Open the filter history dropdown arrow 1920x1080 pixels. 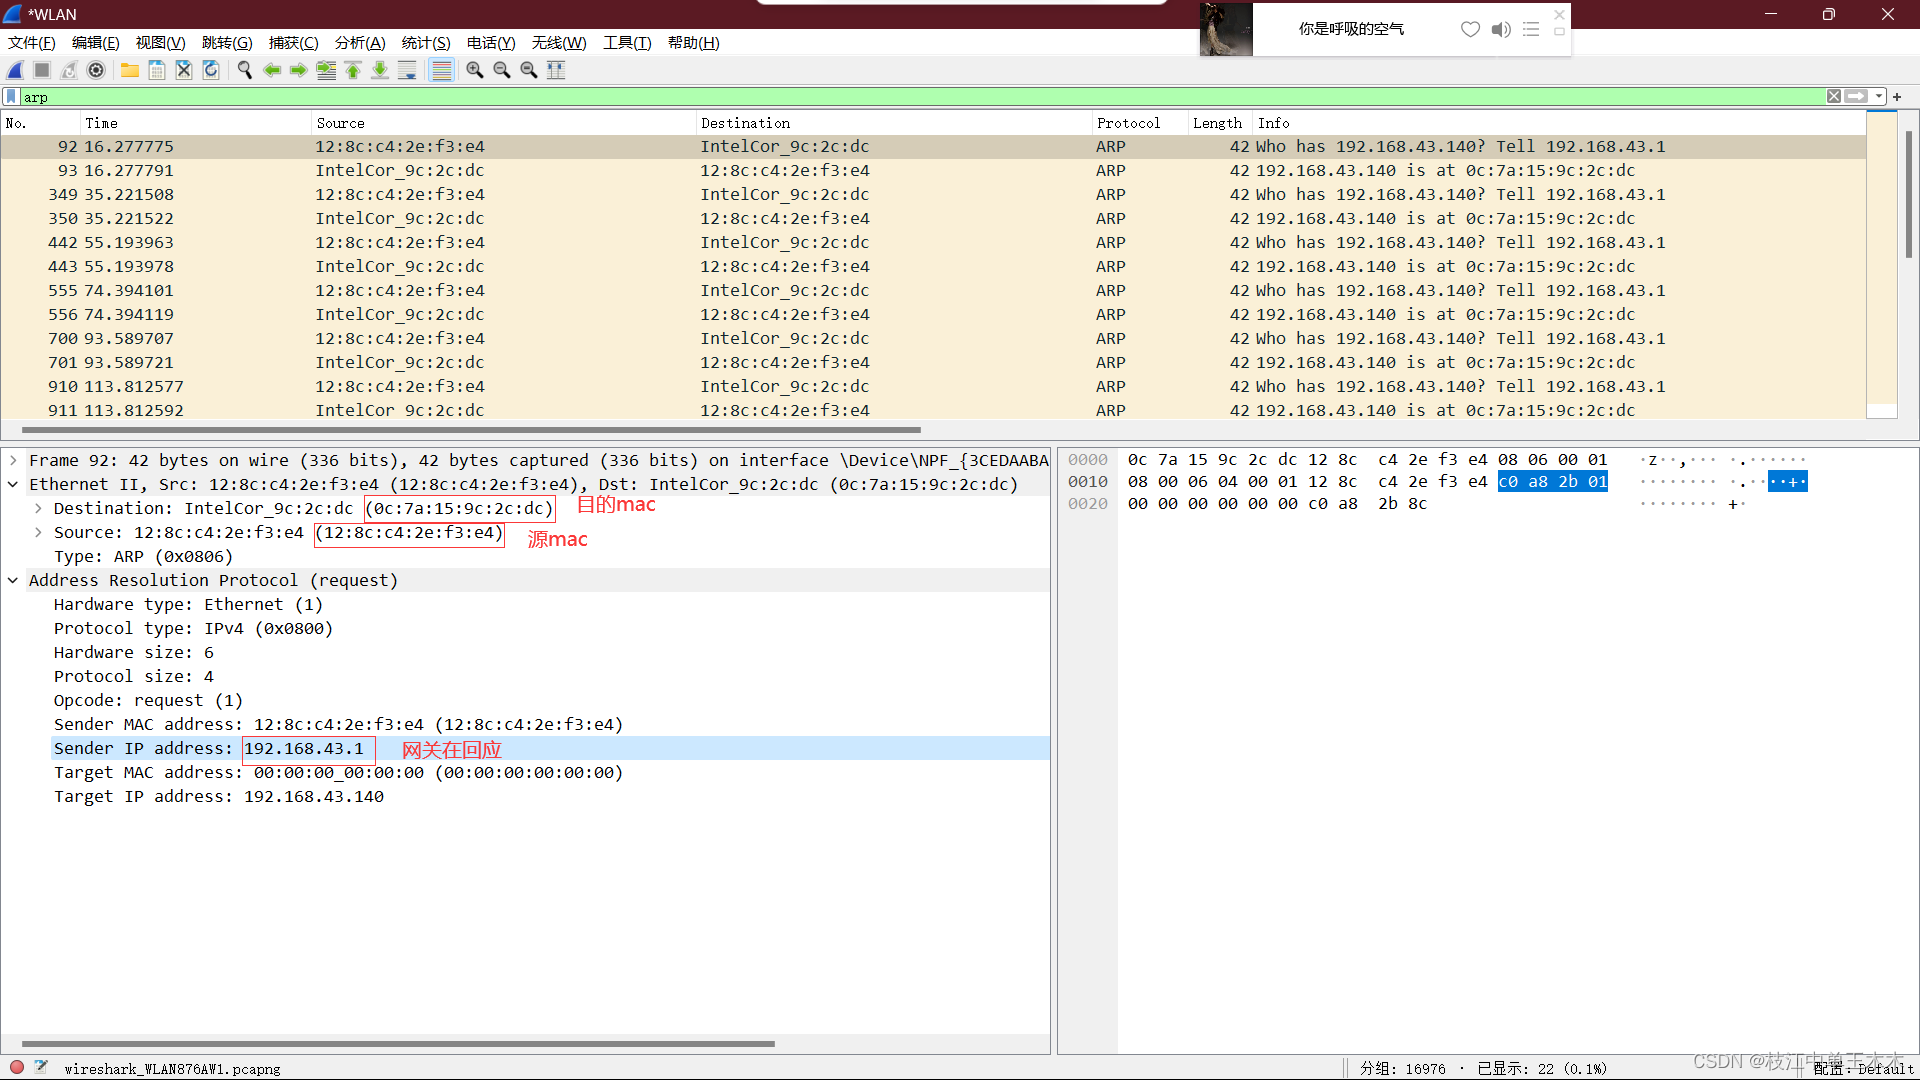click(x=1879, y=97)
